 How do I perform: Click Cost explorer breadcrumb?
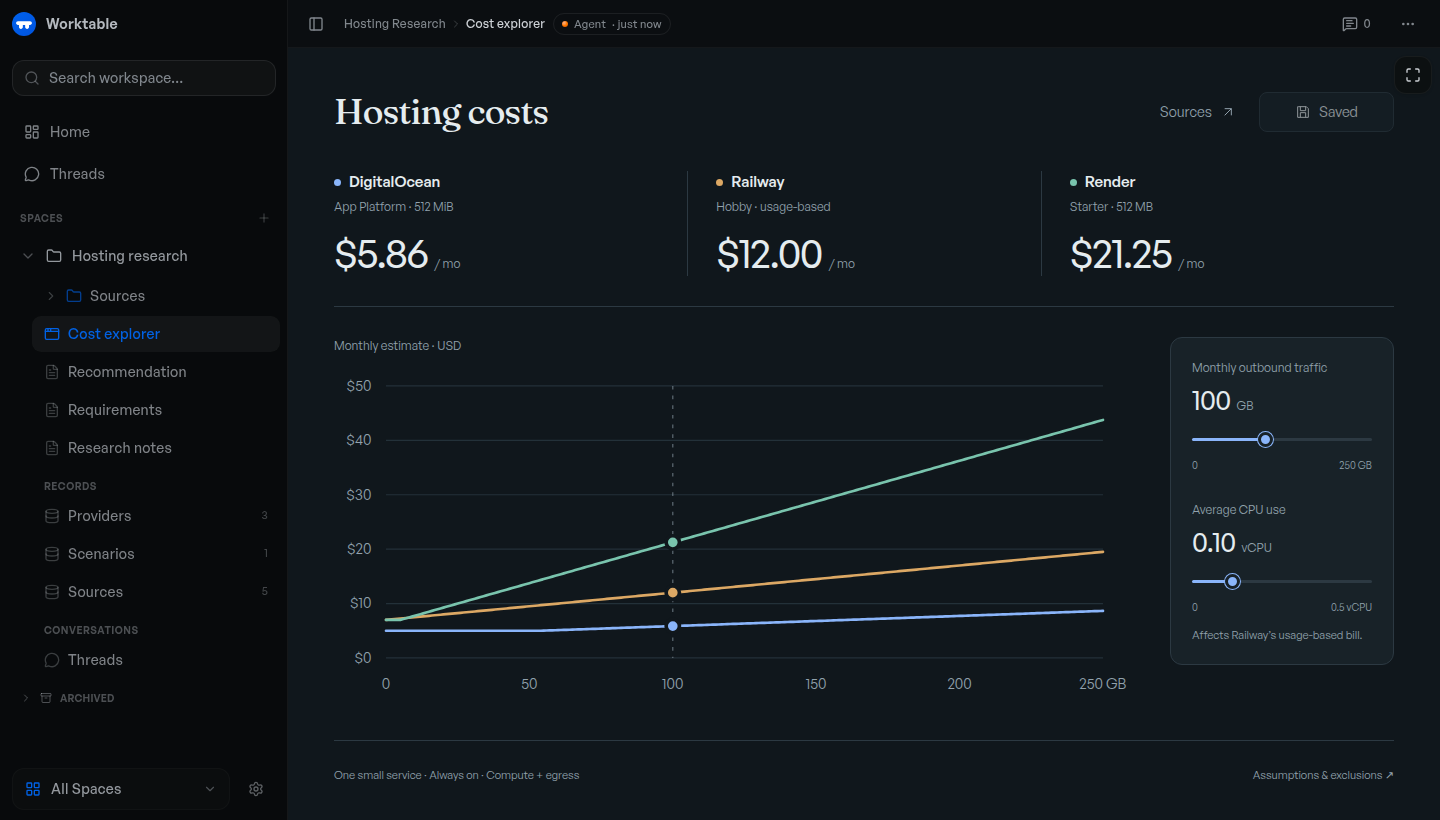point(505,24)
